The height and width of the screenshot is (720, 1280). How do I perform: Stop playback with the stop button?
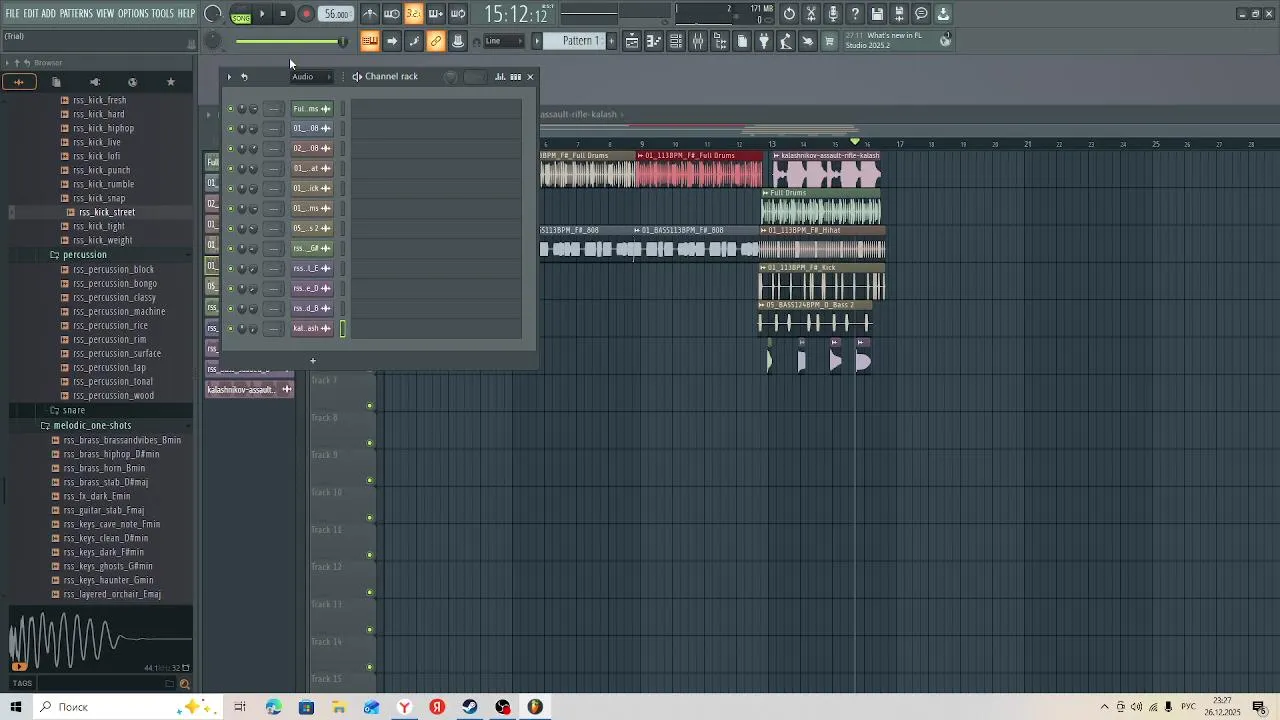coord(284,14)
